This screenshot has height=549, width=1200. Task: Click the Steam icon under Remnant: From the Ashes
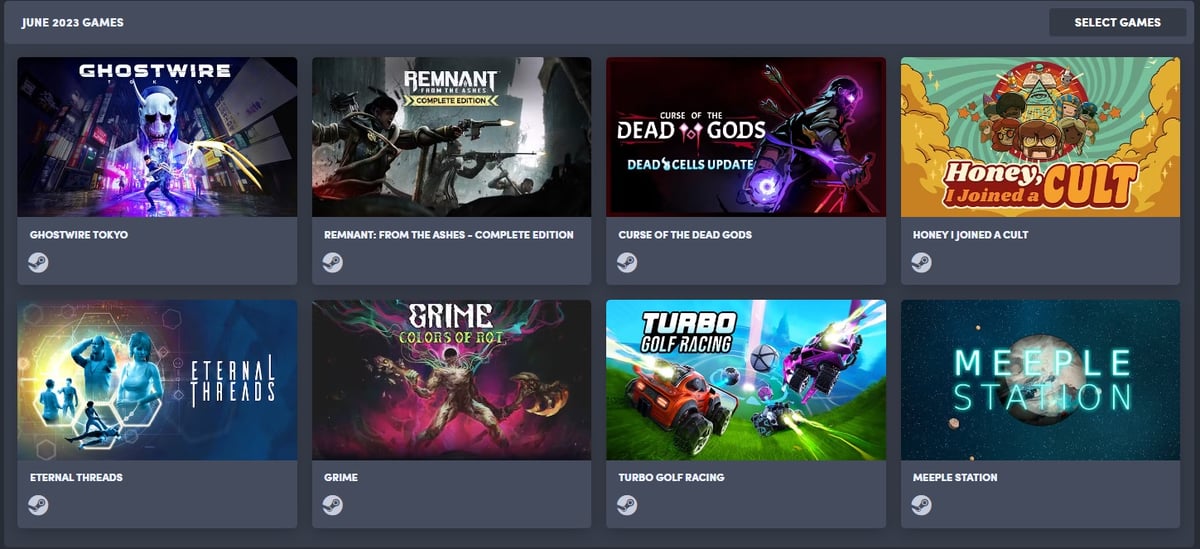tap(333, 263)
